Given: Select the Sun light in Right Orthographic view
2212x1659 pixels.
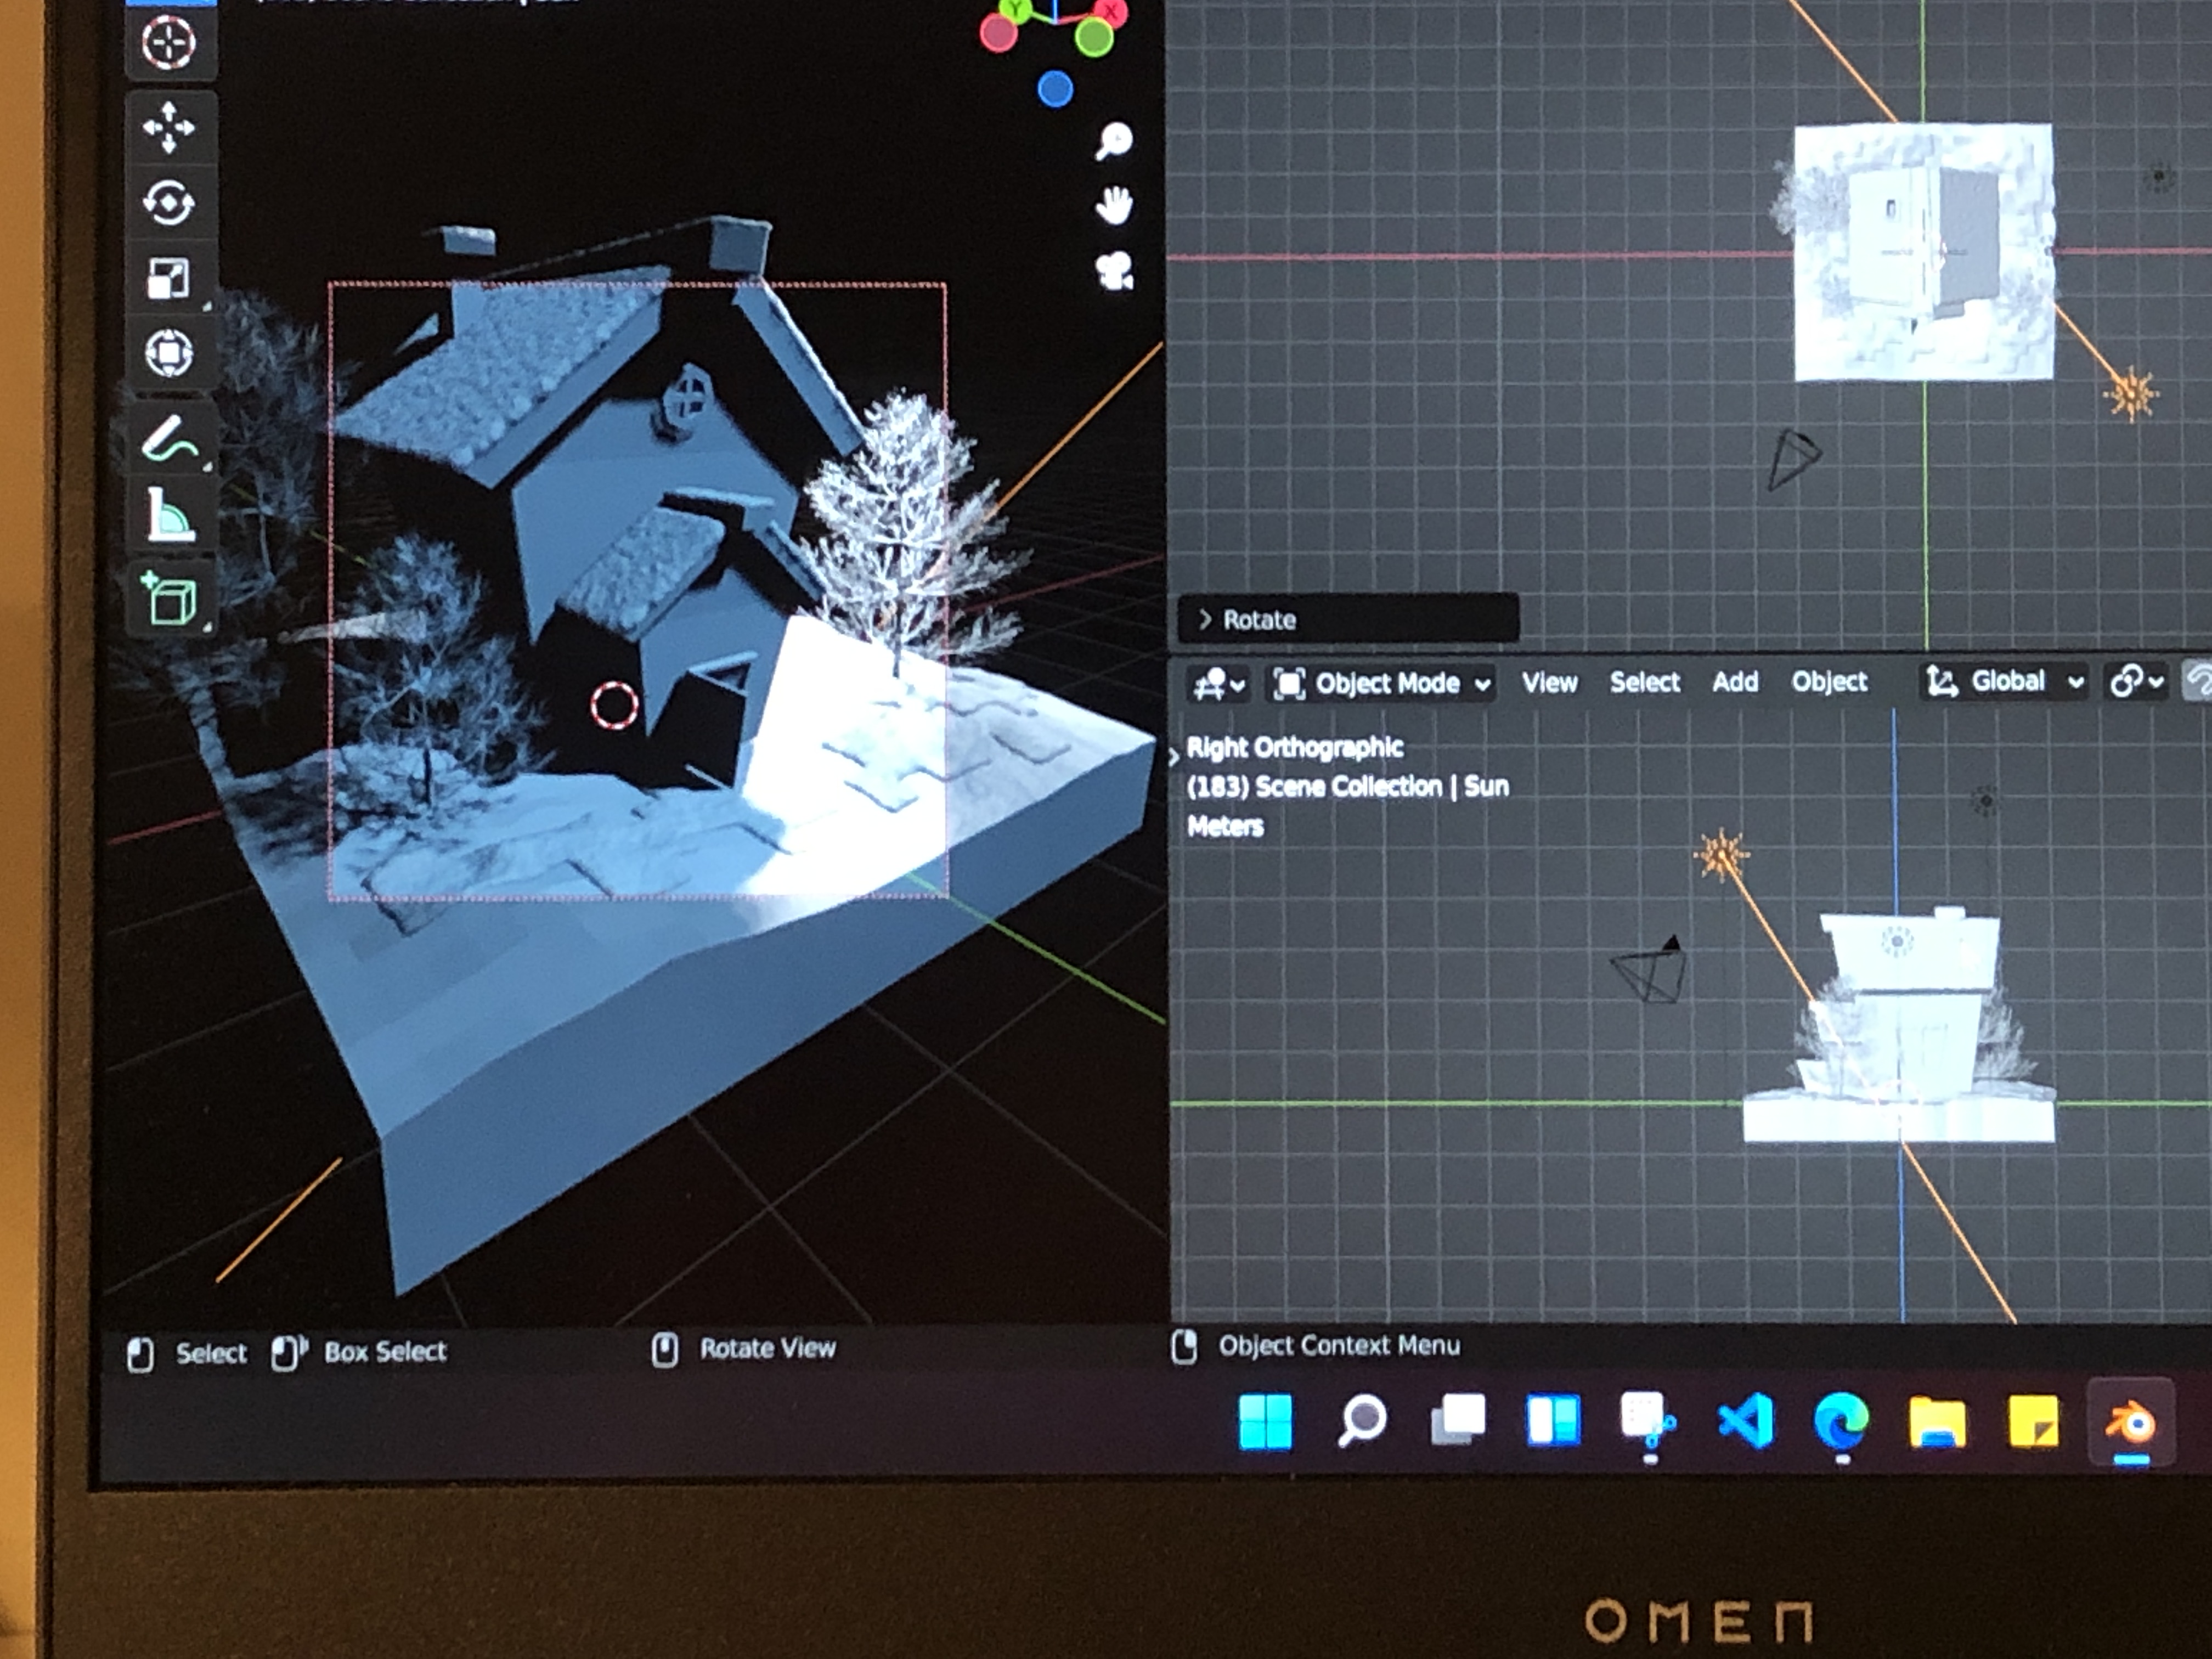Looking at the screenshot, I should coord(1721,855).
